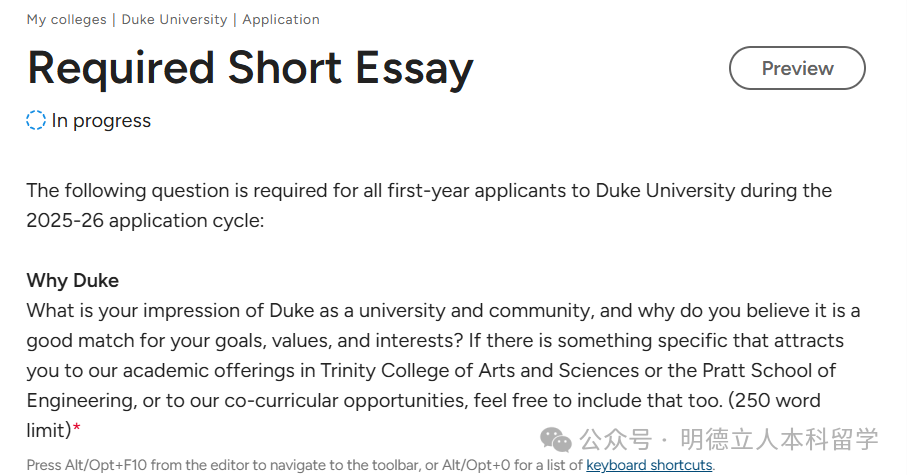Click the Why Duke prompt title
The height and width of the screenshot is (475, 907).
[73, 280]
